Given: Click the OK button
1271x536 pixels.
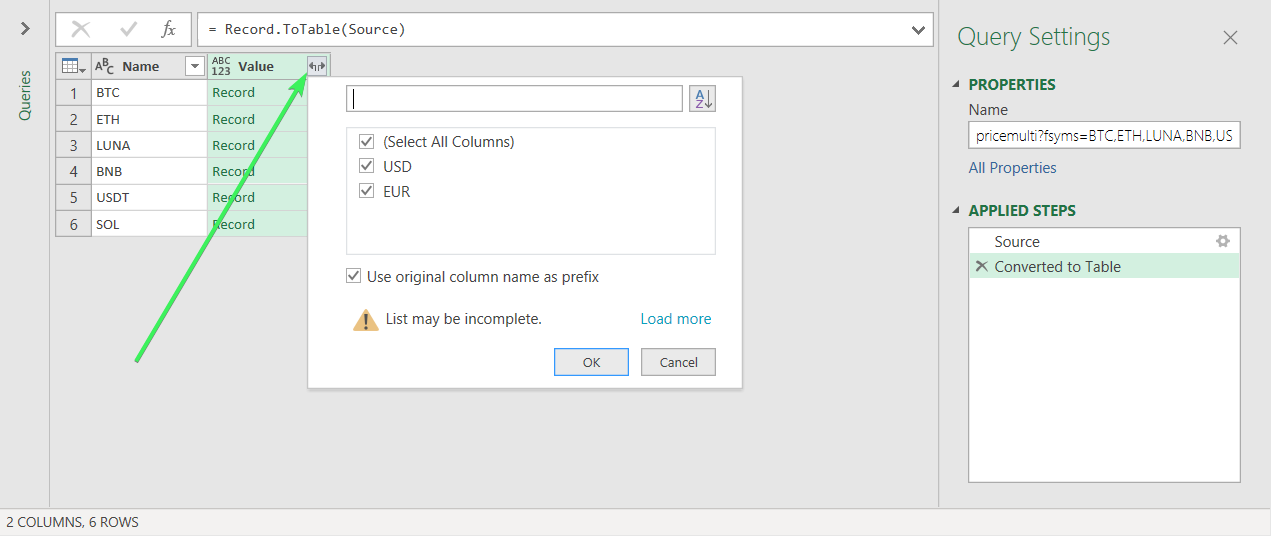Looking at the screenshot, I should 591,362.
